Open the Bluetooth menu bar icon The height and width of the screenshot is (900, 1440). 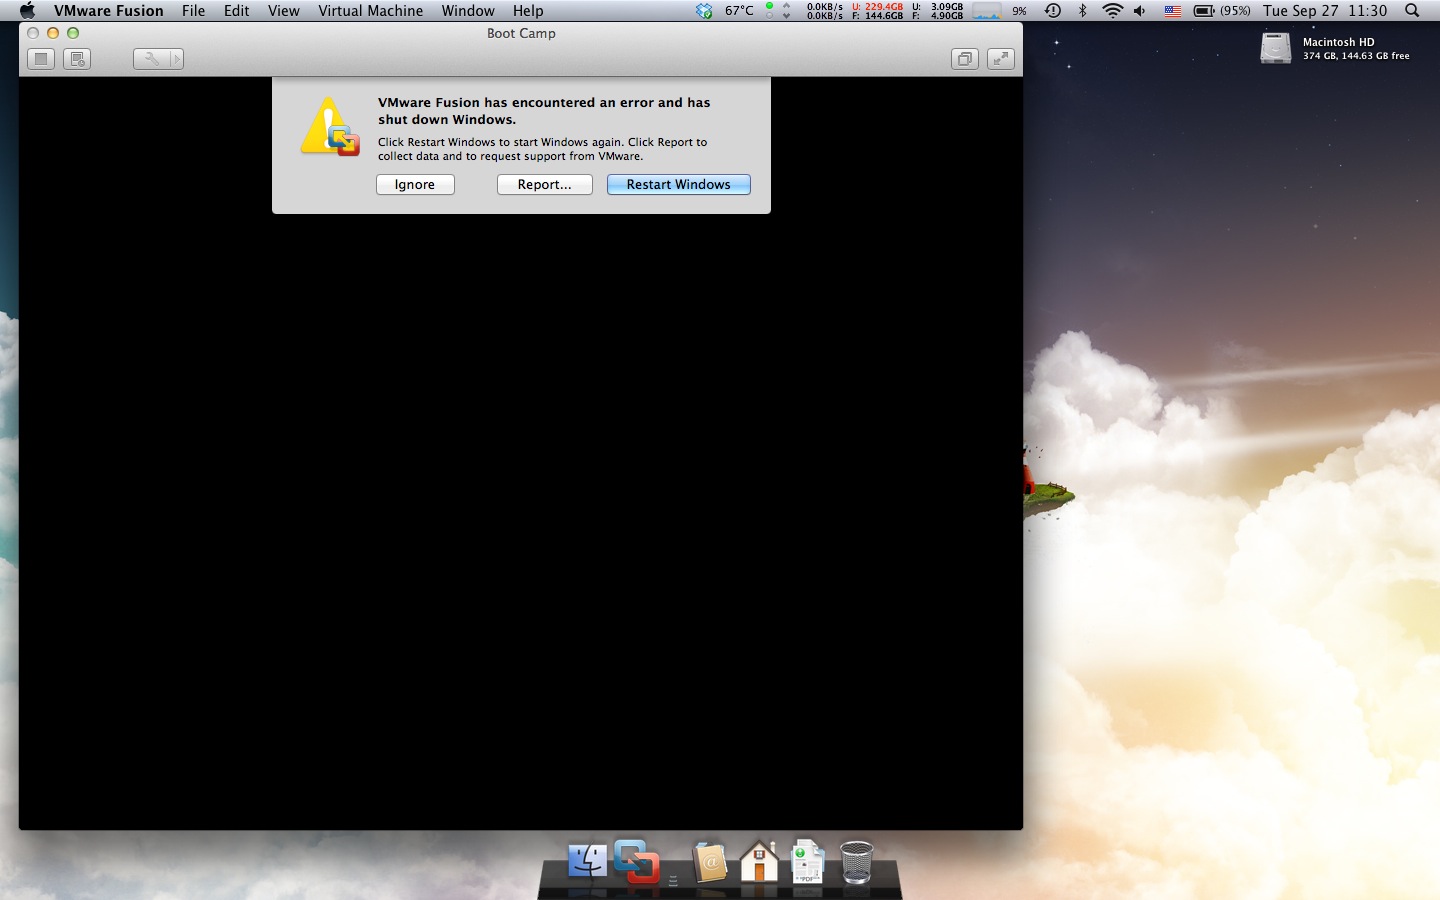pyautogui.click(x=1082, y=10)
